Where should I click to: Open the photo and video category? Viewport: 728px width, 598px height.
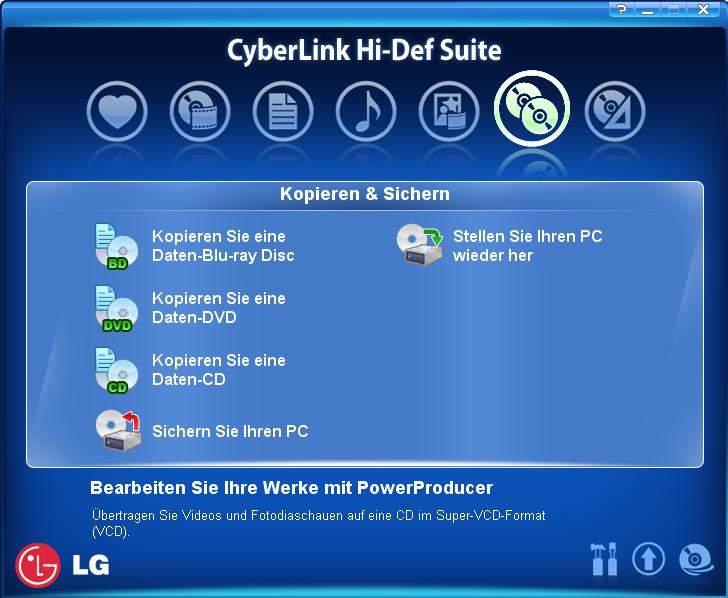click(x=449, y=111)
